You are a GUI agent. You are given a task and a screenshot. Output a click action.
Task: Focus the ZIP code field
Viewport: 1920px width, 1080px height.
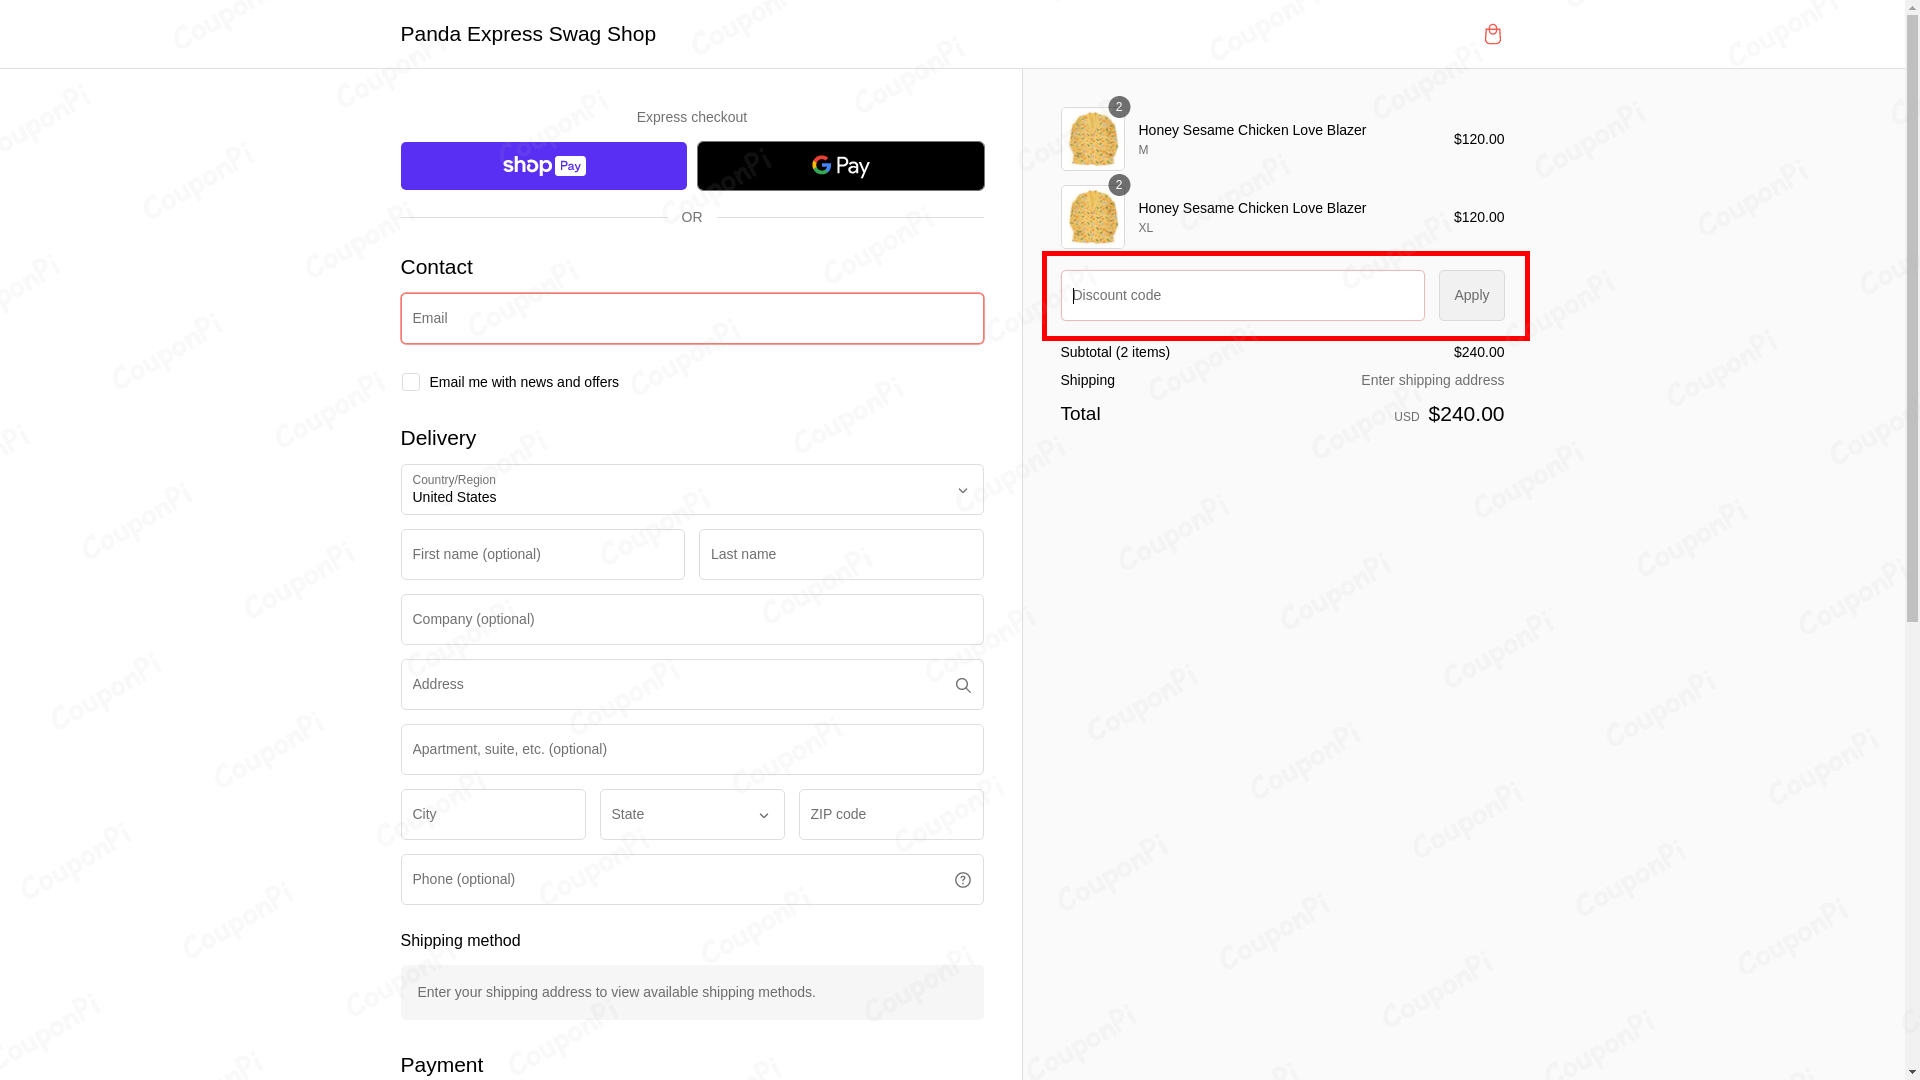pos(890,814)
